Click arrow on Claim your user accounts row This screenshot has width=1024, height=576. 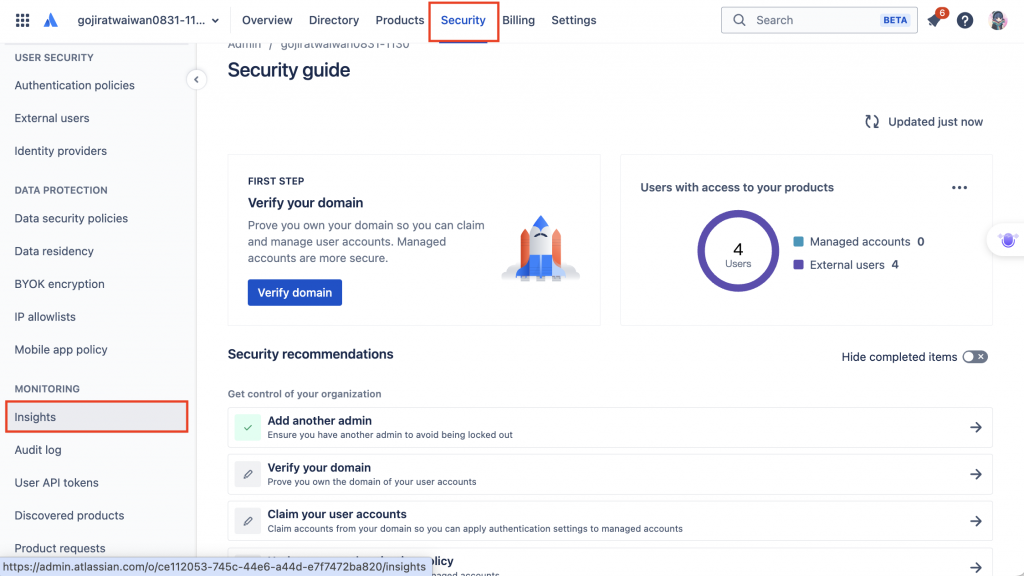pyautogui.click(x=976, y=521)
